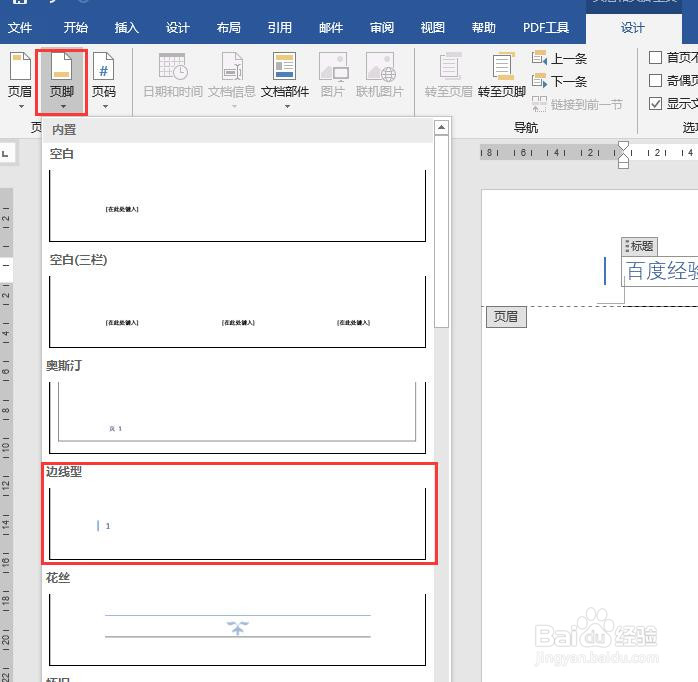The image size is (698, 682).
Task: Click the footer gallery scrollbar thumb
Action: coord(441,231)
